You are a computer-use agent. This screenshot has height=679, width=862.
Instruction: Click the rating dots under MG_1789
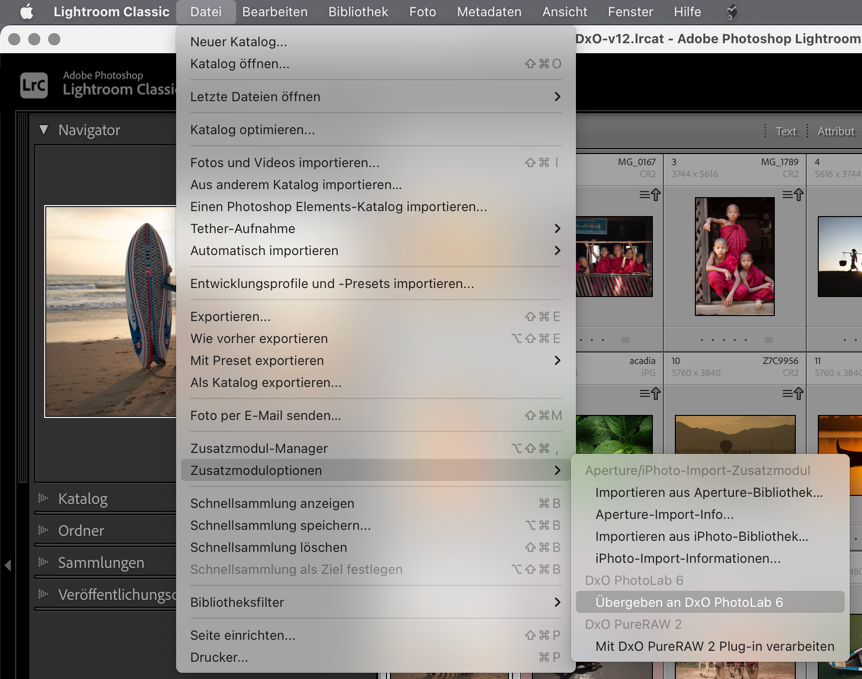(x=723, y=340)
